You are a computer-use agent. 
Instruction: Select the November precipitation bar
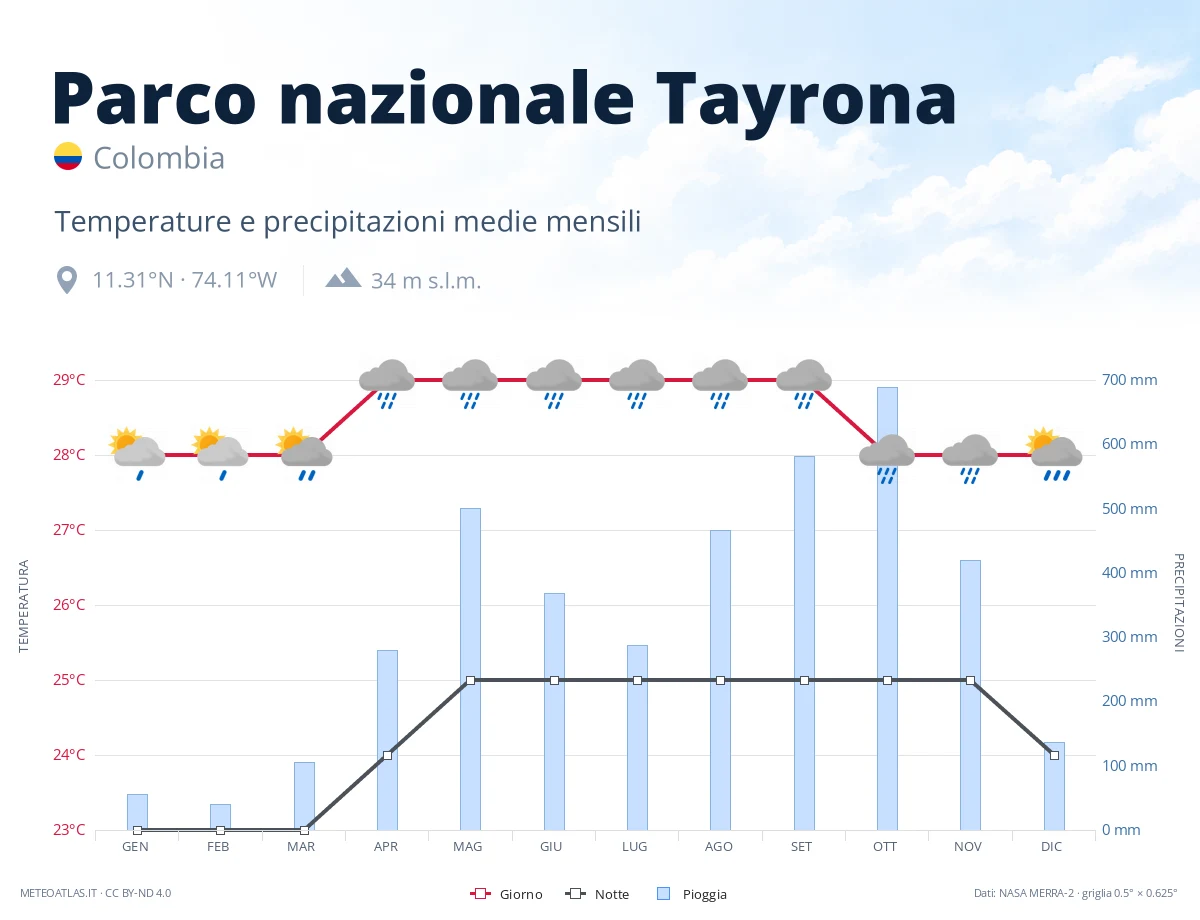(970, 695)
